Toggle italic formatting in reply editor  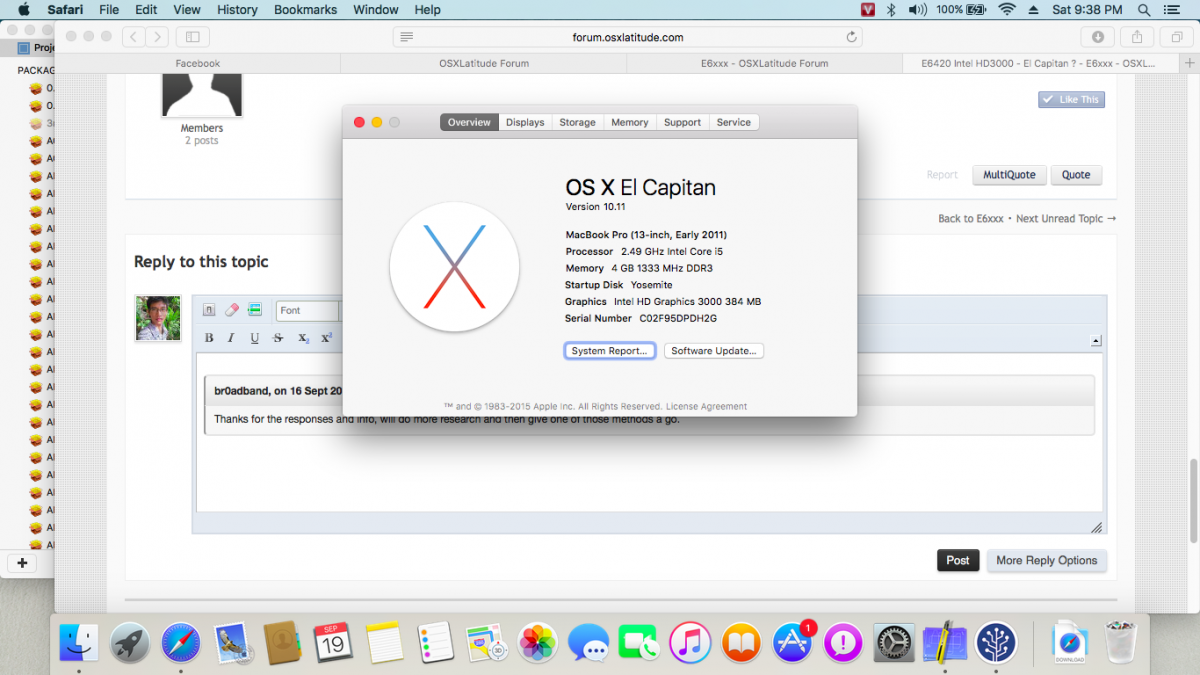point(232,338)
